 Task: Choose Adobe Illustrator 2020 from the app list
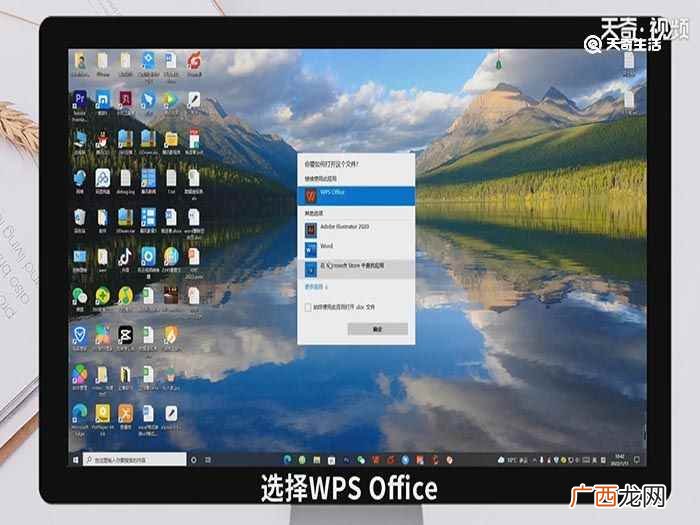pos(356,230)
